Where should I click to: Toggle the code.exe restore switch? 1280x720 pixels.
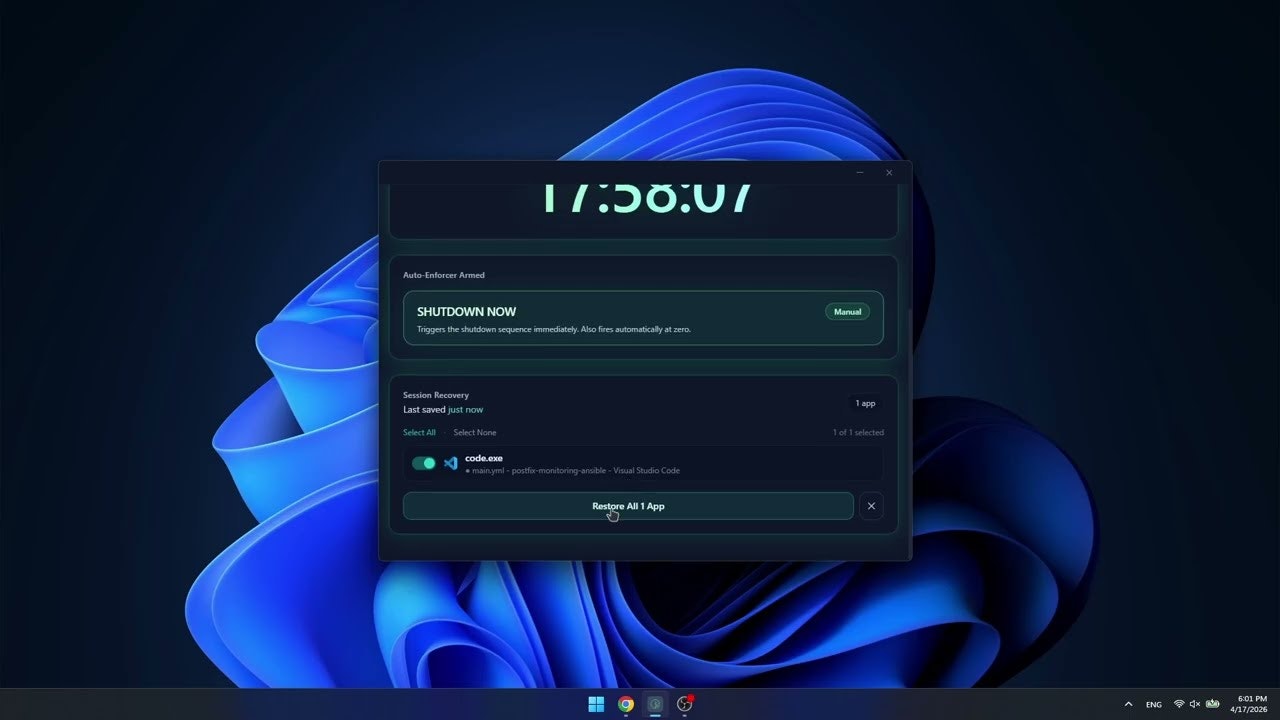tap(424, 463)
